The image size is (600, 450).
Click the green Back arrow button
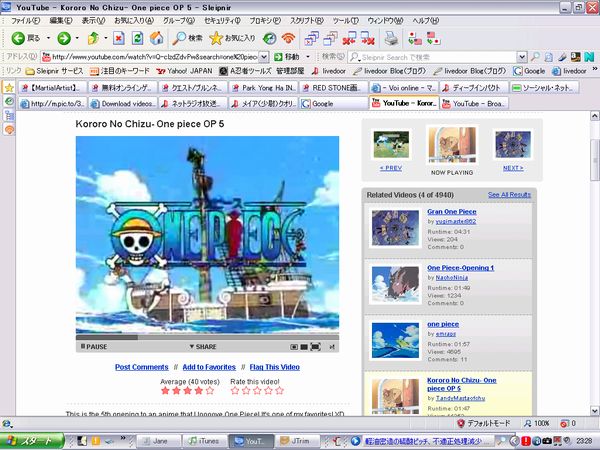[x=18, y=38]
